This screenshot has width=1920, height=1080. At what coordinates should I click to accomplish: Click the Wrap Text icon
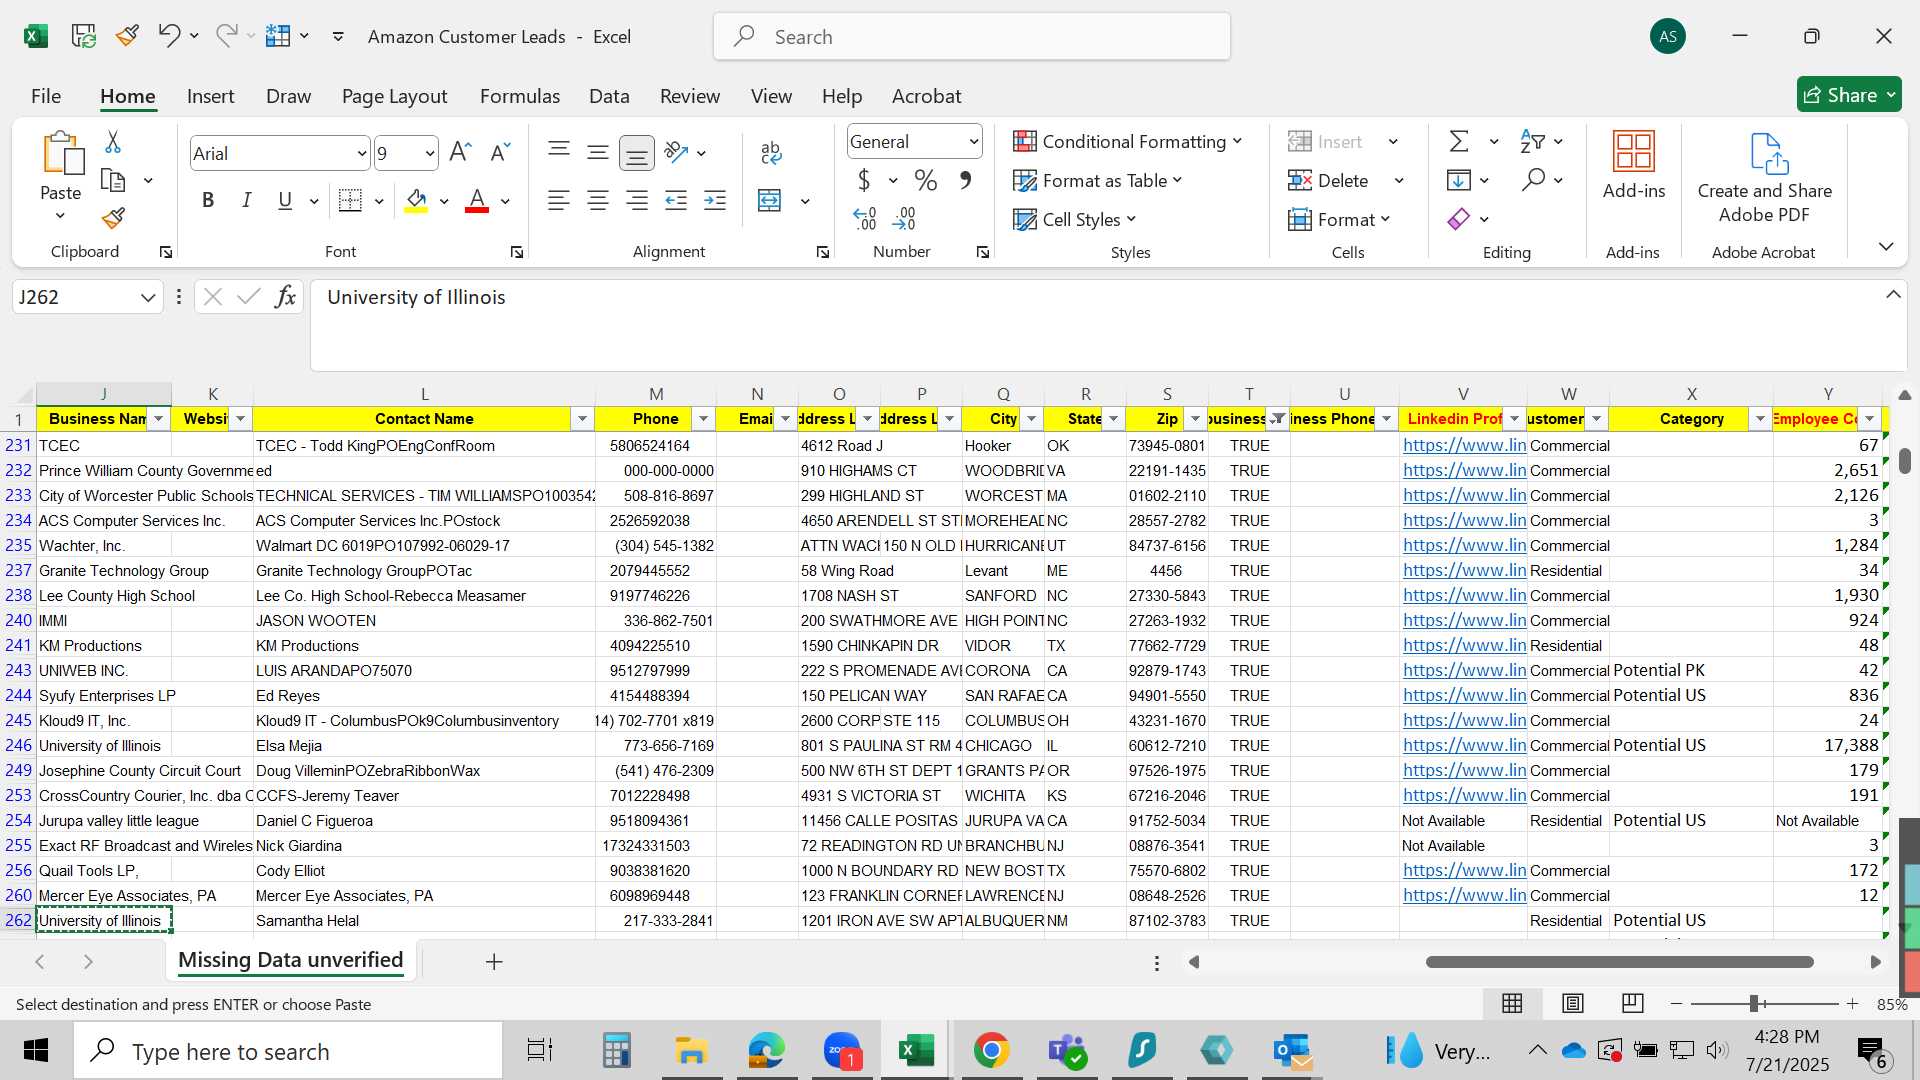tap(770, 152)
